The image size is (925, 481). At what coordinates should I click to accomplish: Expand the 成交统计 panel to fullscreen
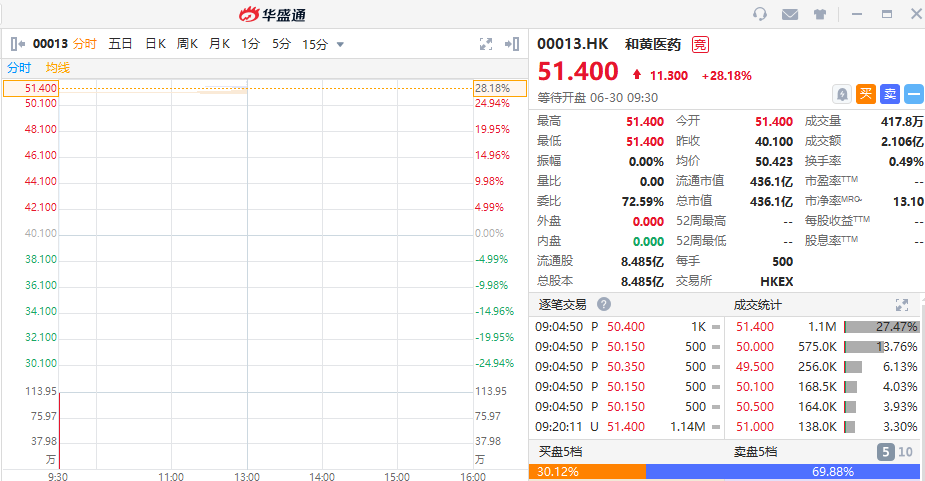click(901, 305)
